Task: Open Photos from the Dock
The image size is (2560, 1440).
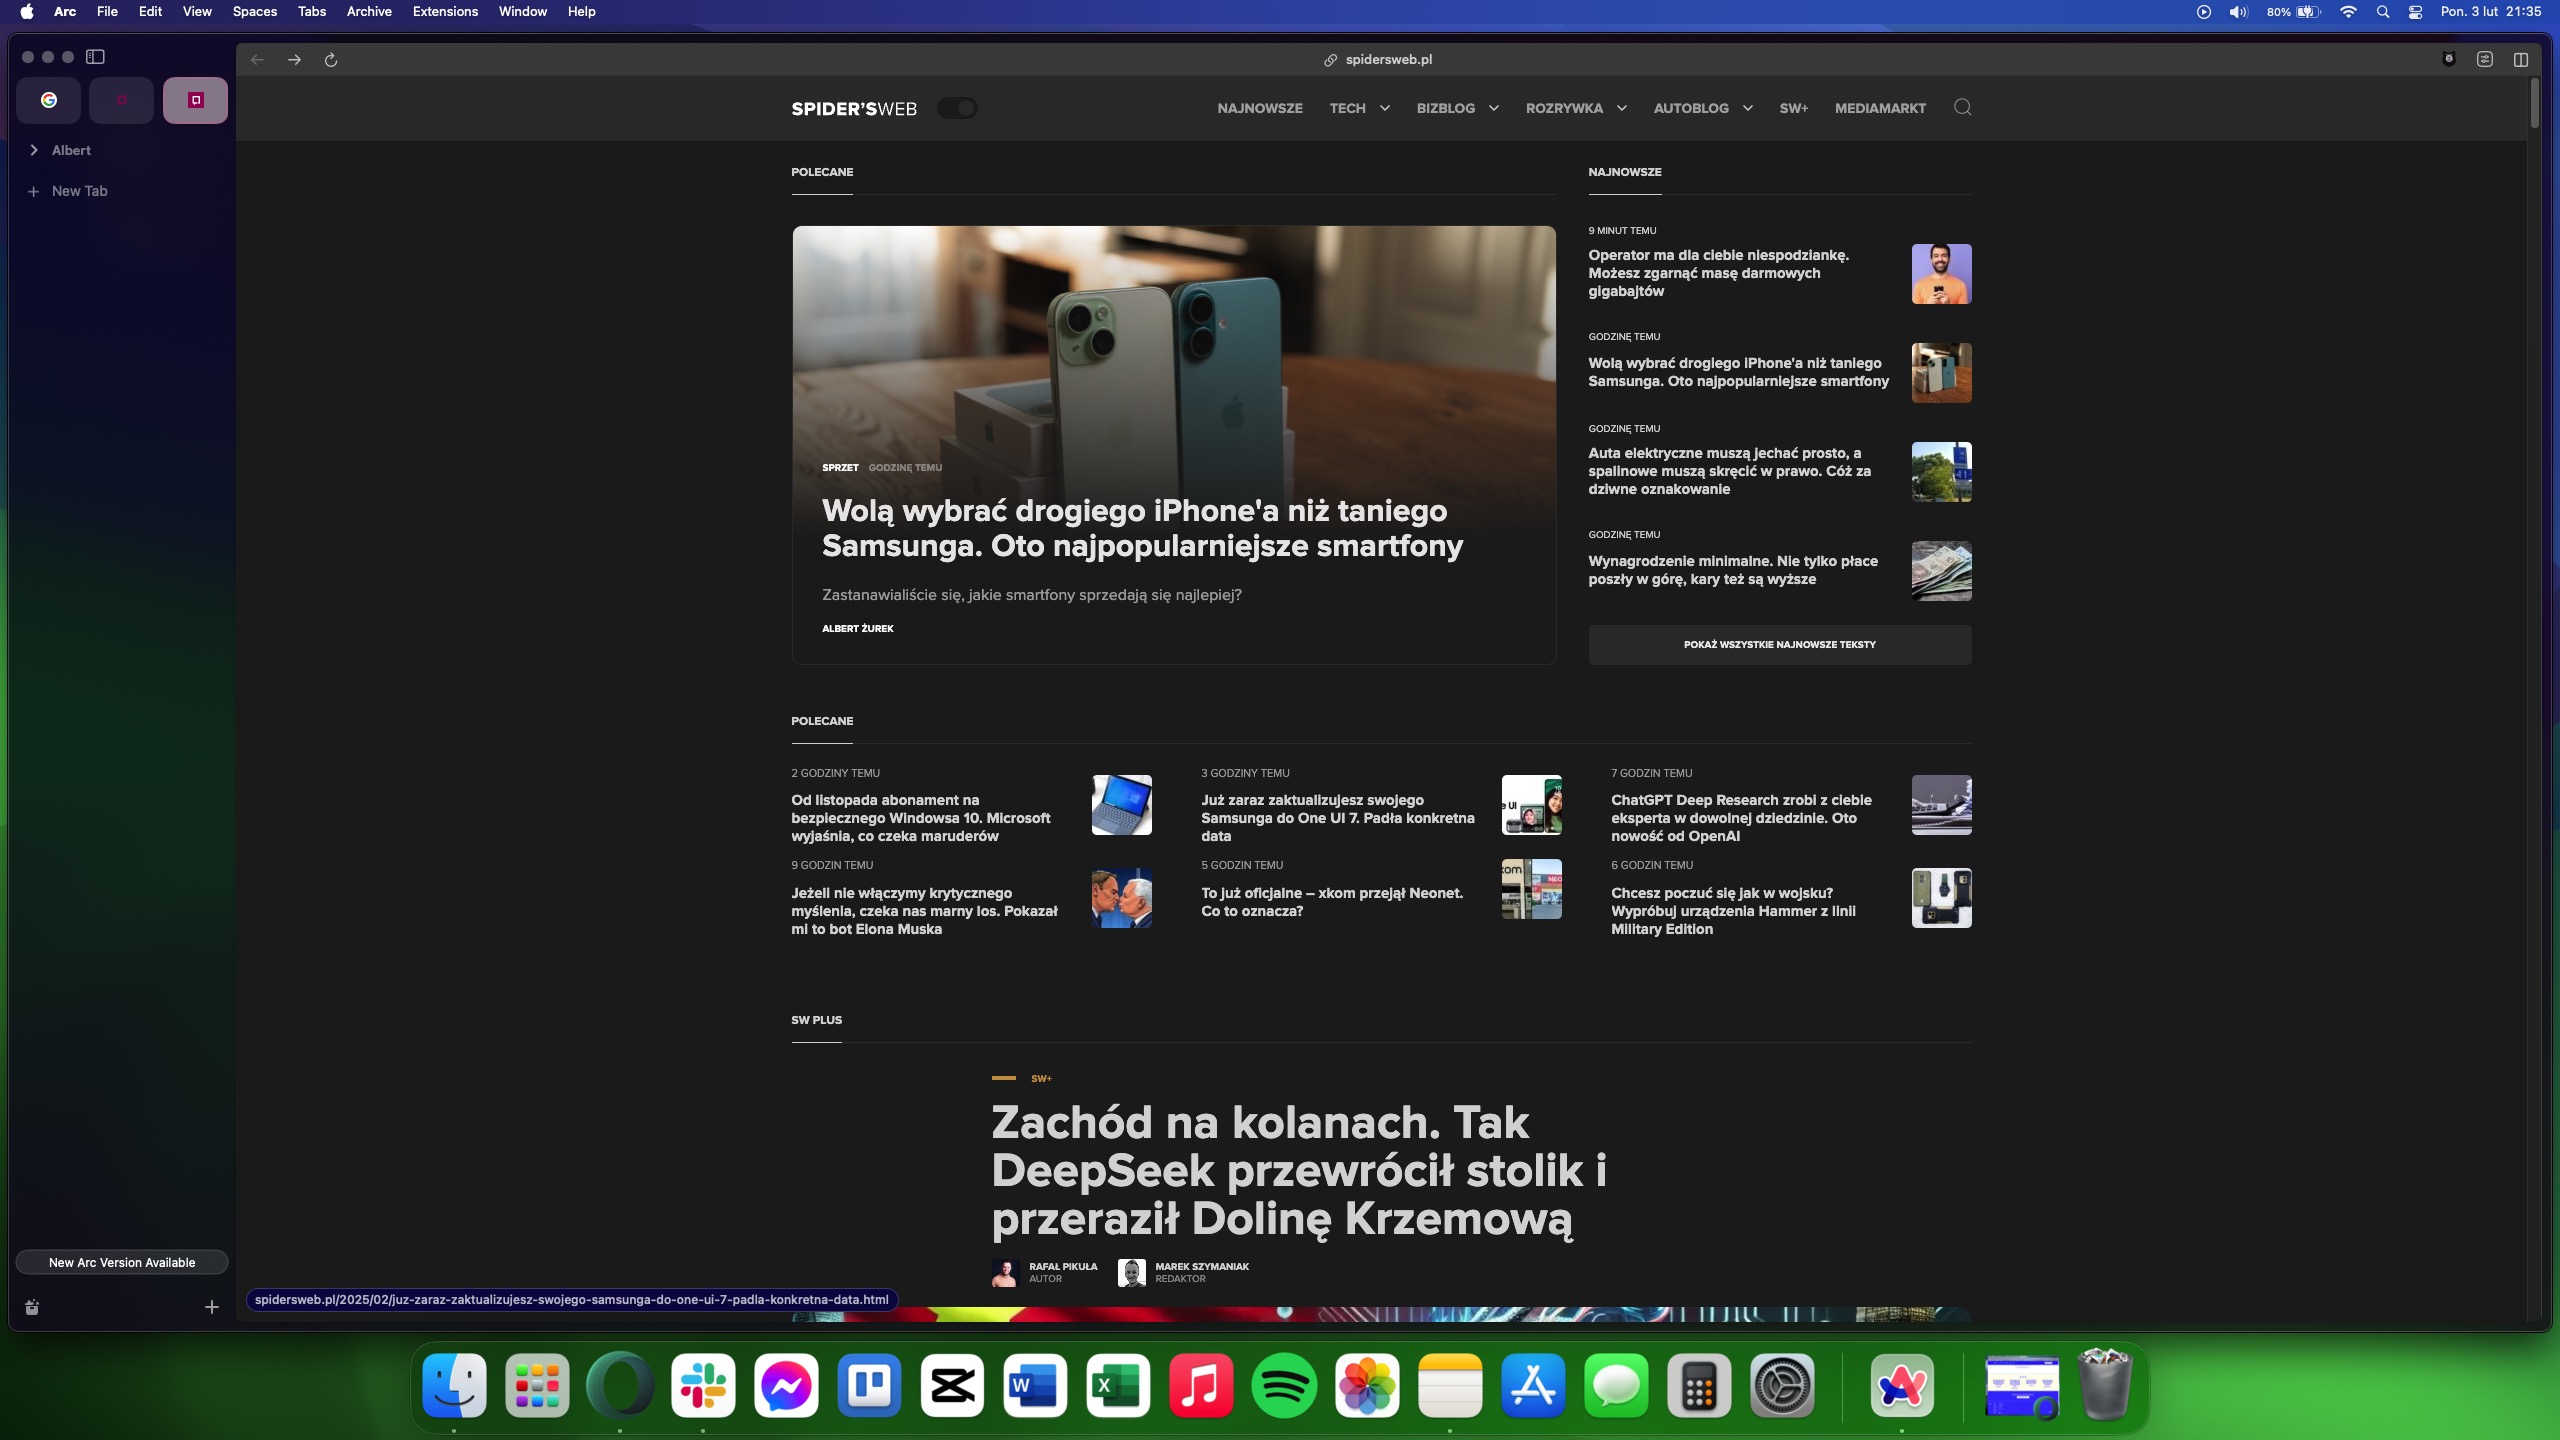Action: [1367, 1386]
